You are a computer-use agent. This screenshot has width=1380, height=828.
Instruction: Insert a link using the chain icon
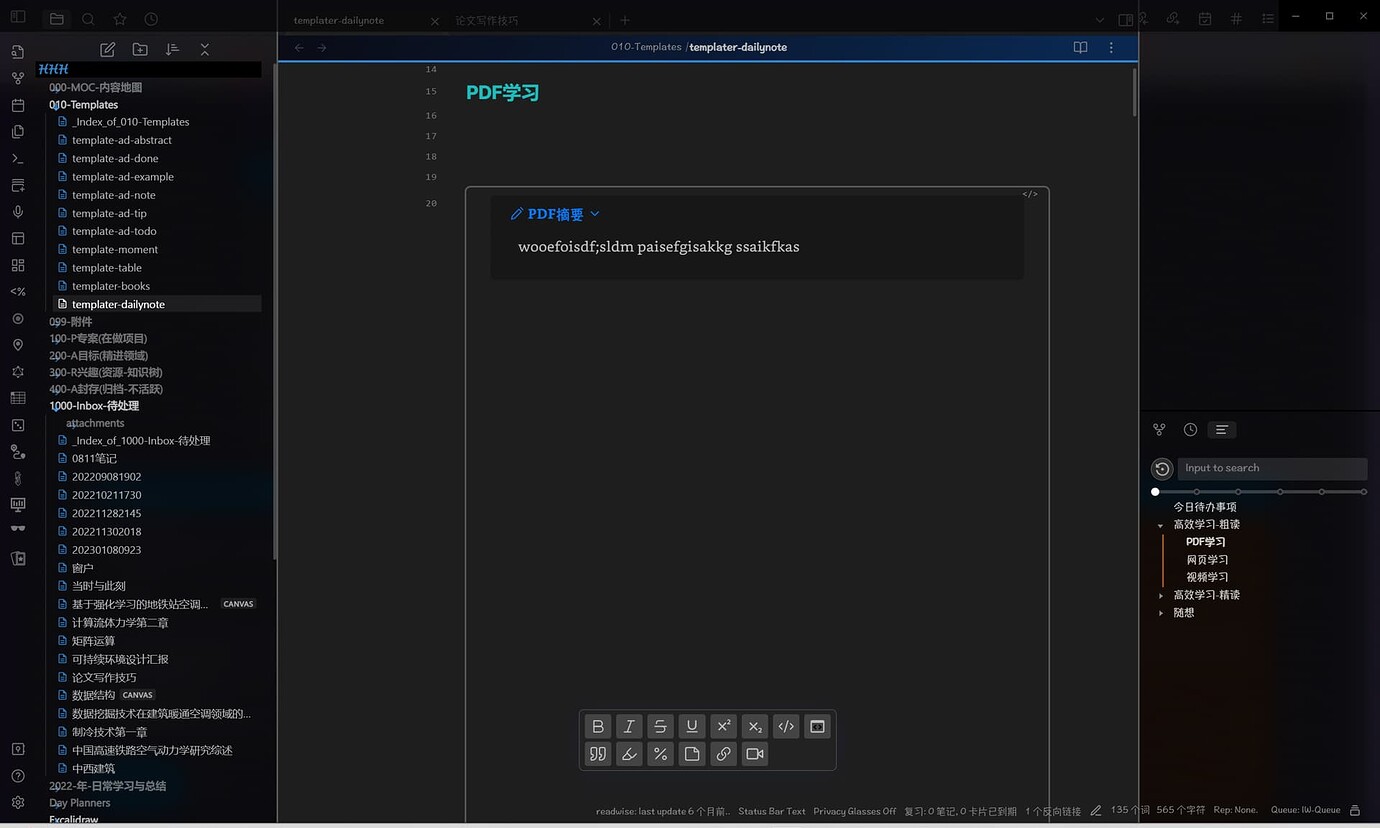[x=723, y=754]
